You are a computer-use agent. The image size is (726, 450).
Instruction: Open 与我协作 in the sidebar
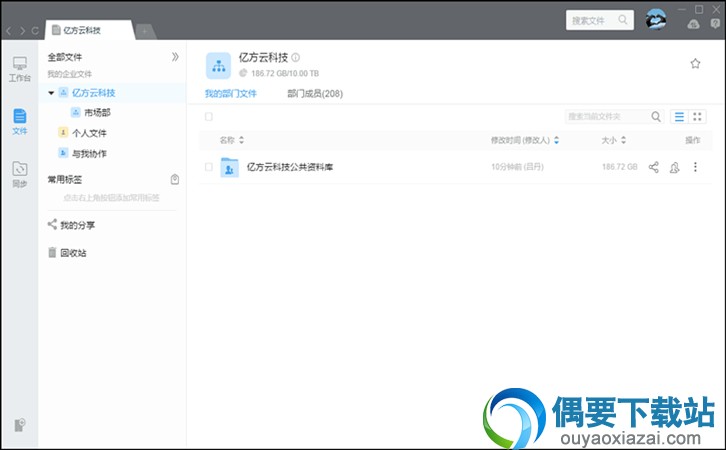pyautogui.click(x=89, y=153)
